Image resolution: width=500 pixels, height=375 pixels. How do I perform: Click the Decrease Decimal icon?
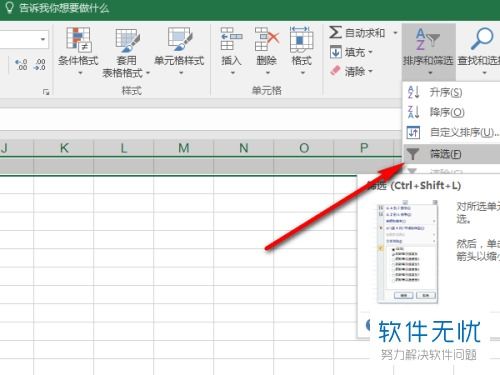point(40,64)
